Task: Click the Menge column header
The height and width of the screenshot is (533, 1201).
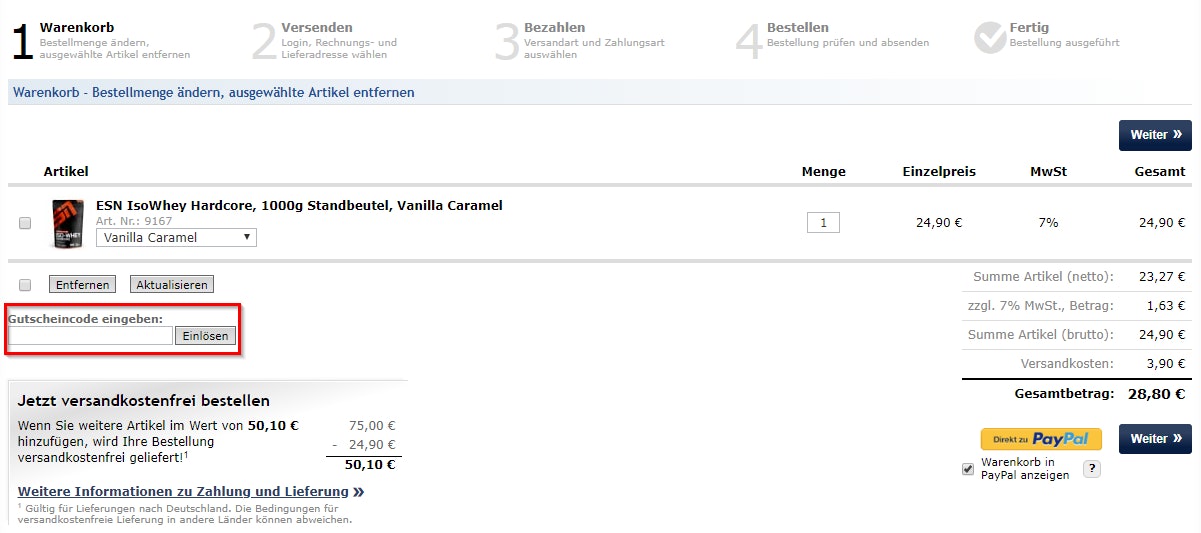Action: pos(823,172)
